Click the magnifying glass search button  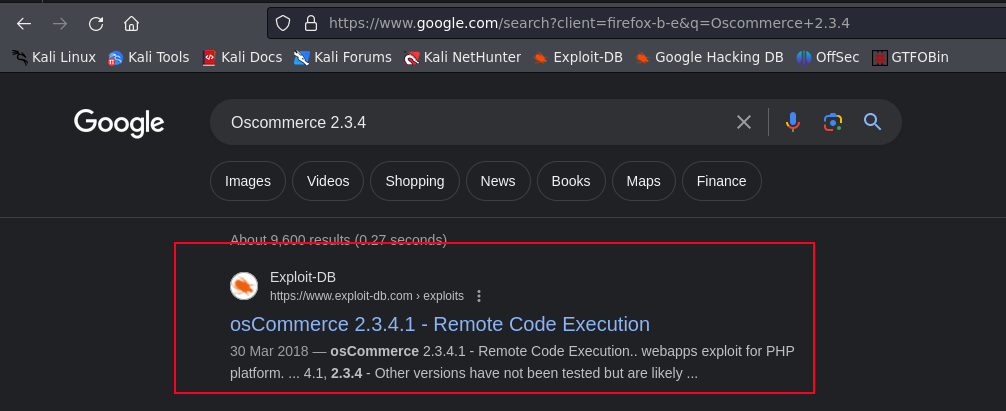(x=872, y=122)
